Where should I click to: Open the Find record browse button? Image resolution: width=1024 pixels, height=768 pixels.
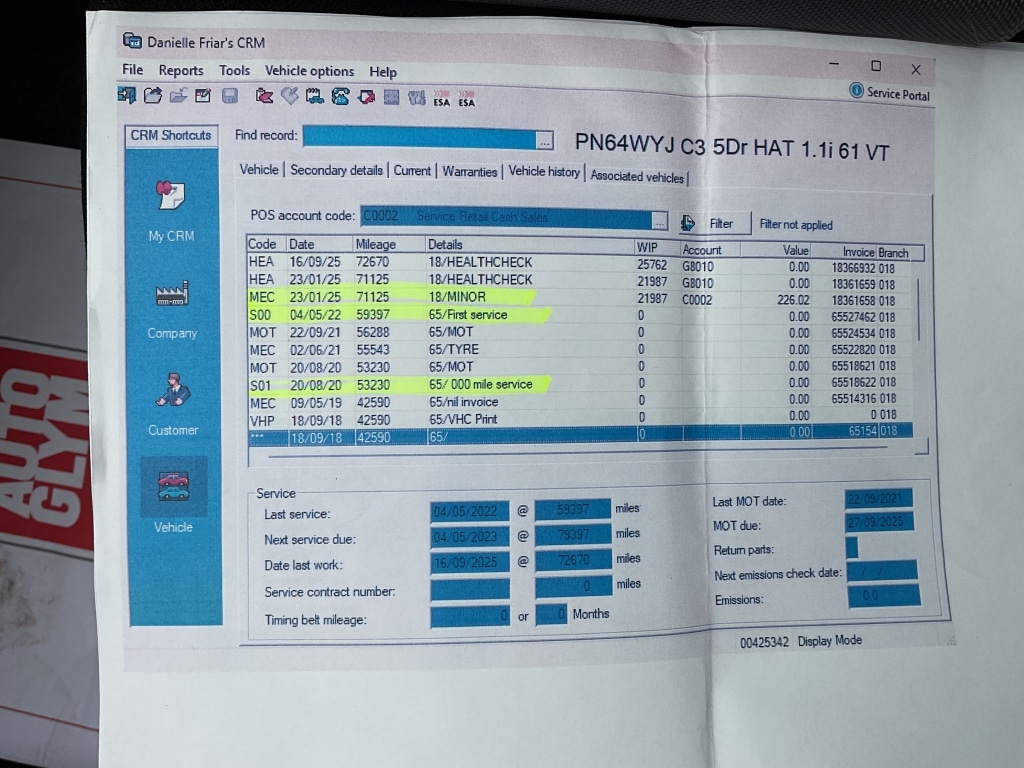(x=543, y=140)
